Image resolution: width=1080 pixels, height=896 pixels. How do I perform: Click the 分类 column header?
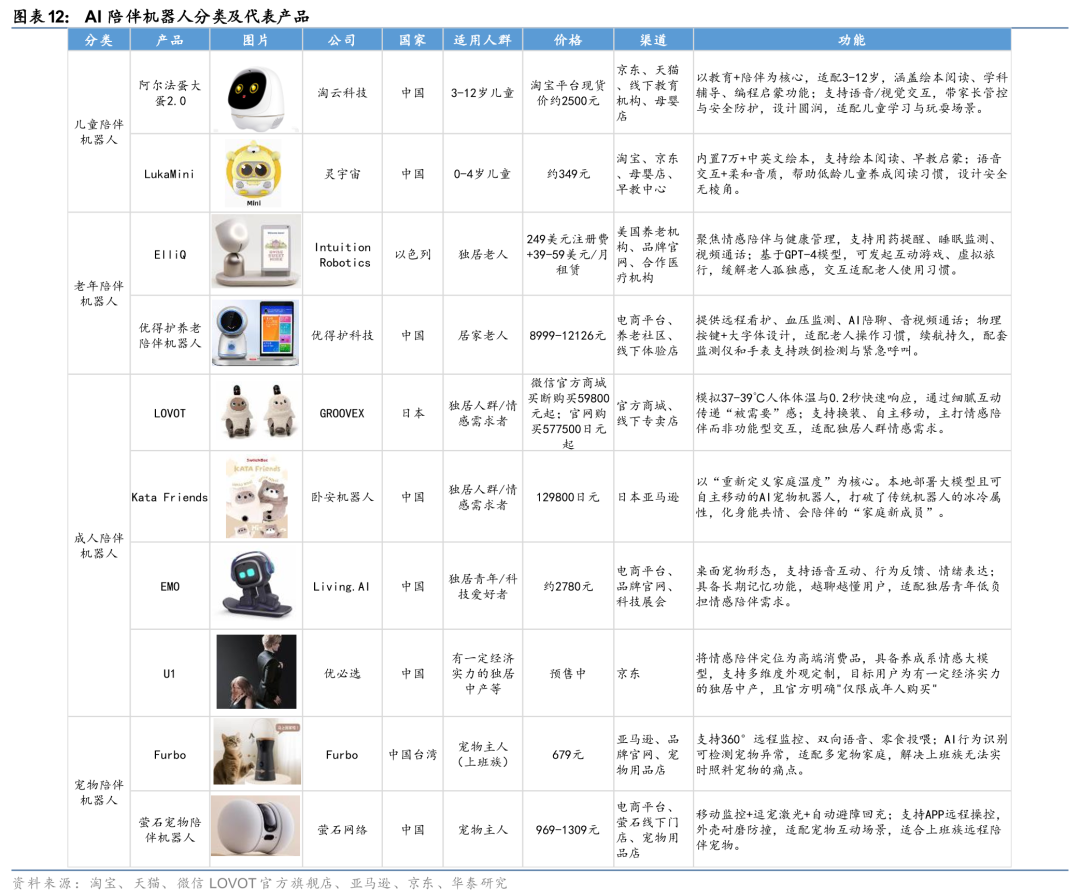[99, 40]
